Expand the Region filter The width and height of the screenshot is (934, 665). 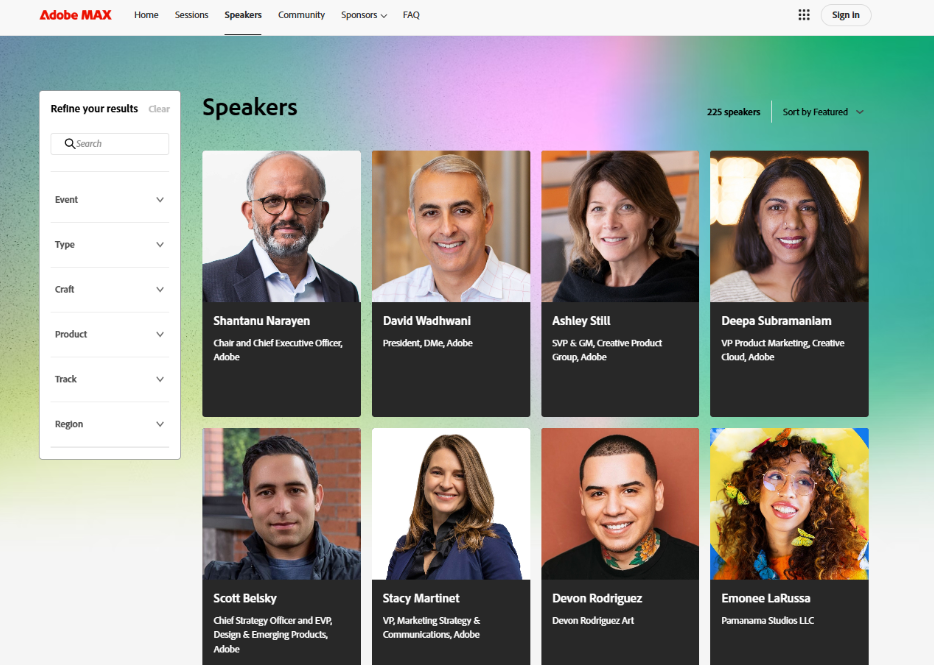pos(110,424)
